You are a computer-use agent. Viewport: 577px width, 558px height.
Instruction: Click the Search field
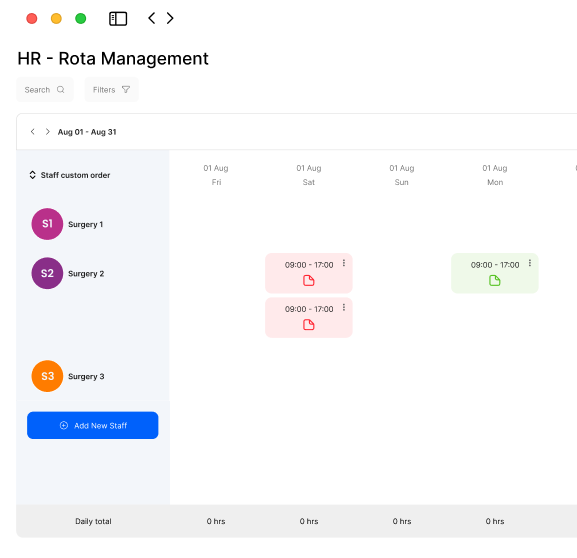[x=45, y=89]
